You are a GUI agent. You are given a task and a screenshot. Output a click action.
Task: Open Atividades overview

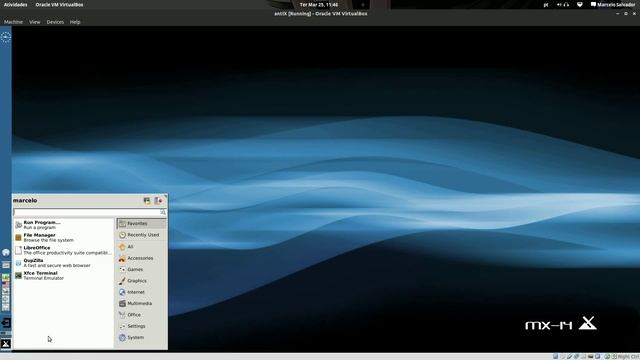(16, 4)
